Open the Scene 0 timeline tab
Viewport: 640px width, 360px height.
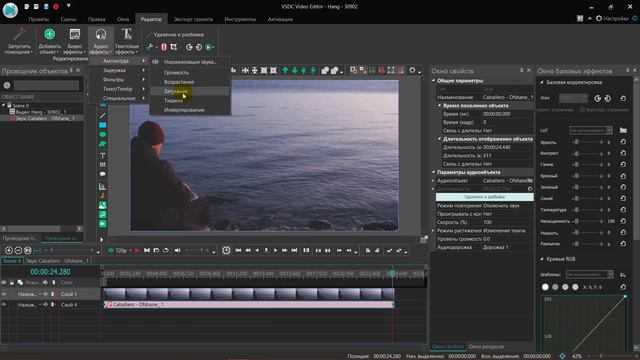click(x=12, y=260)
